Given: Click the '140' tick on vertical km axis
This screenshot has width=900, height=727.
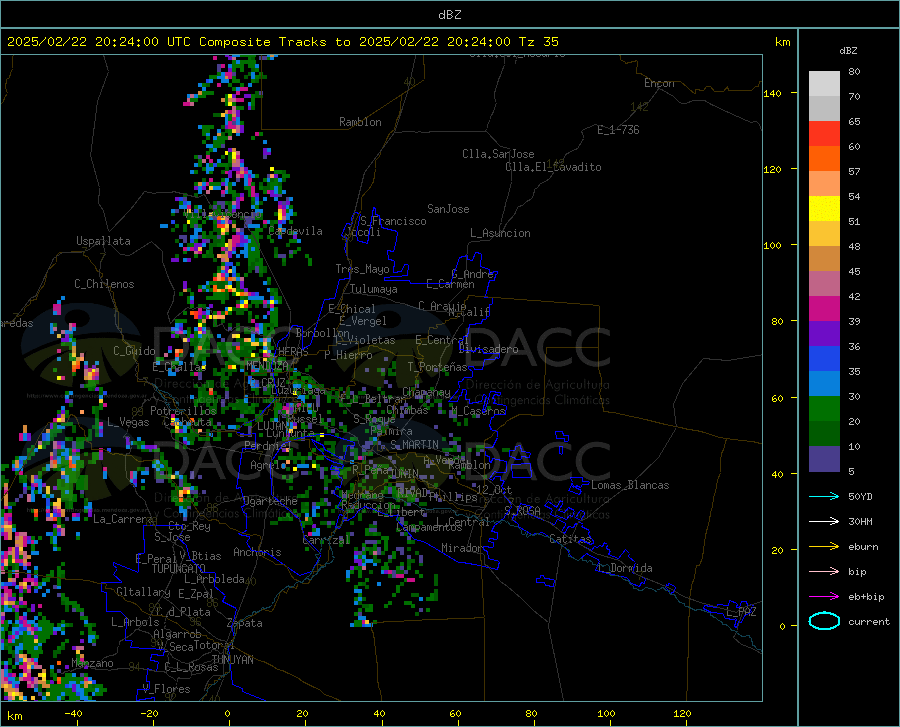Looking at the screenshot, I should pyautogui.click(x=772, y=93).
